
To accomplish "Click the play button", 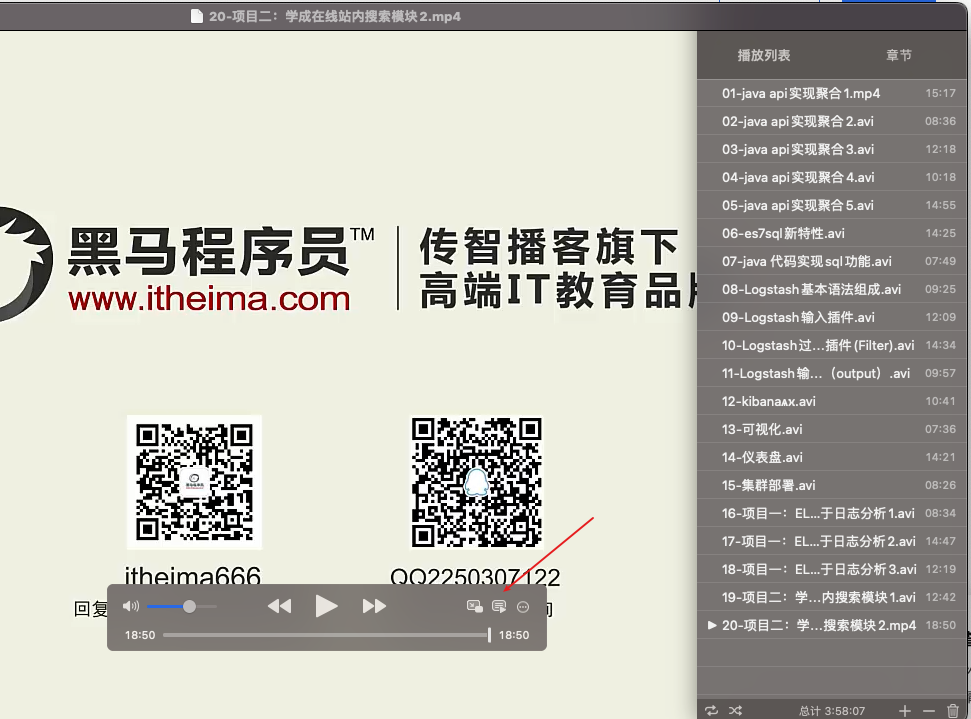I will [326, 606].
